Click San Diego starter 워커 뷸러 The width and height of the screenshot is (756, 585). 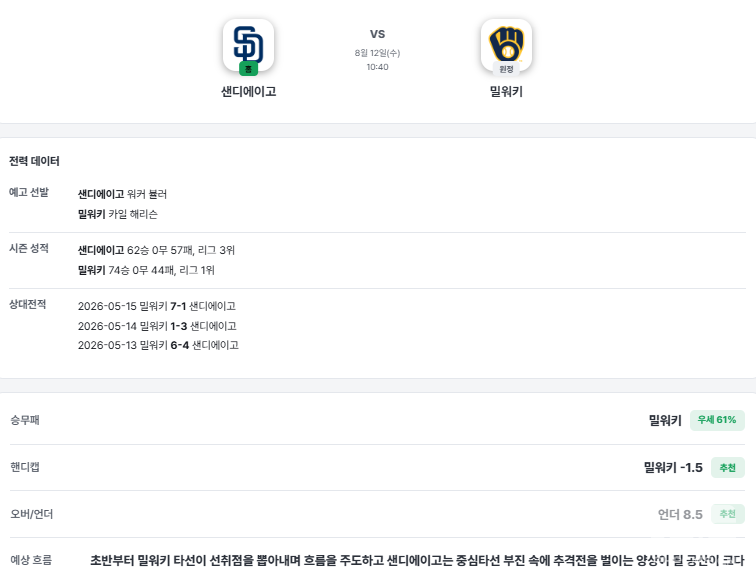[x=147, y=194]
